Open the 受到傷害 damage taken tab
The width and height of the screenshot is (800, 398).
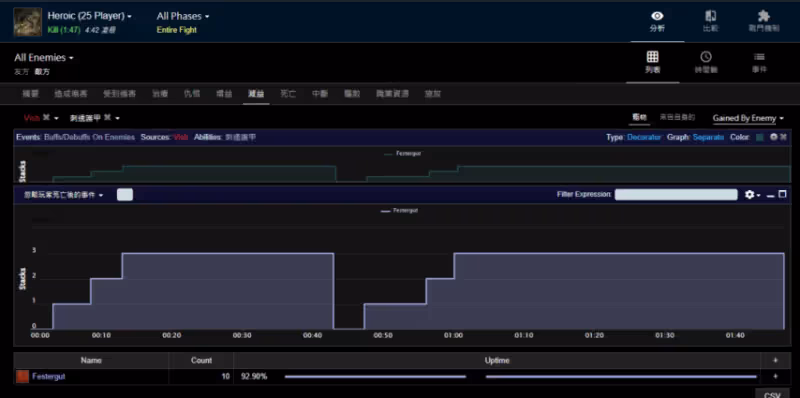click(119, 94)
